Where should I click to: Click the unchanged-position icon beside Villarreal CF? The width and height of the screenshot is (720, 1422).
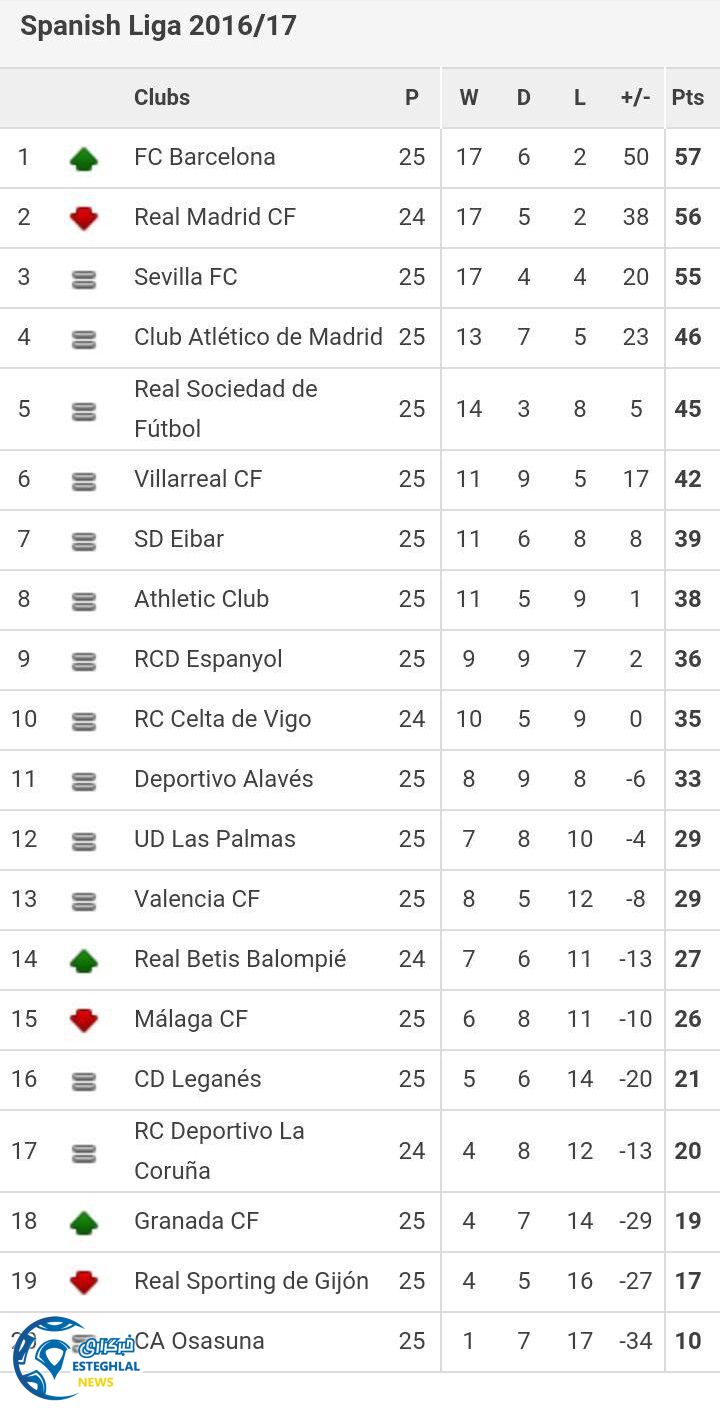84,482
